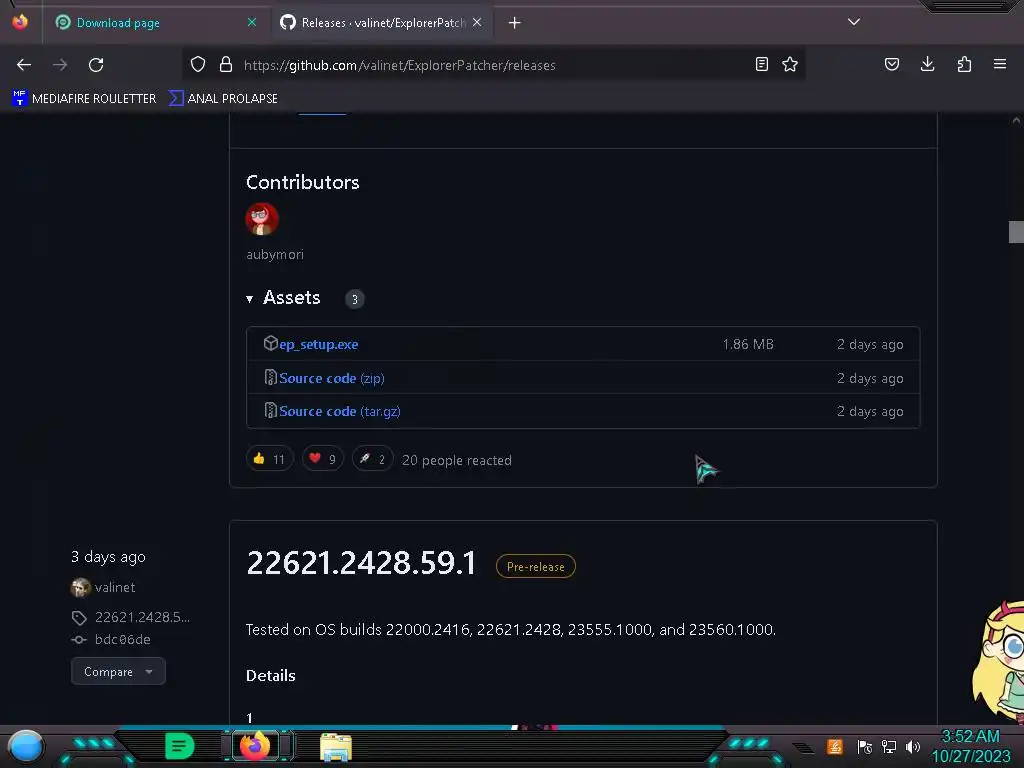Close the Download page tab
Screen dimensions: 1024x768
[x=252, y=23]
